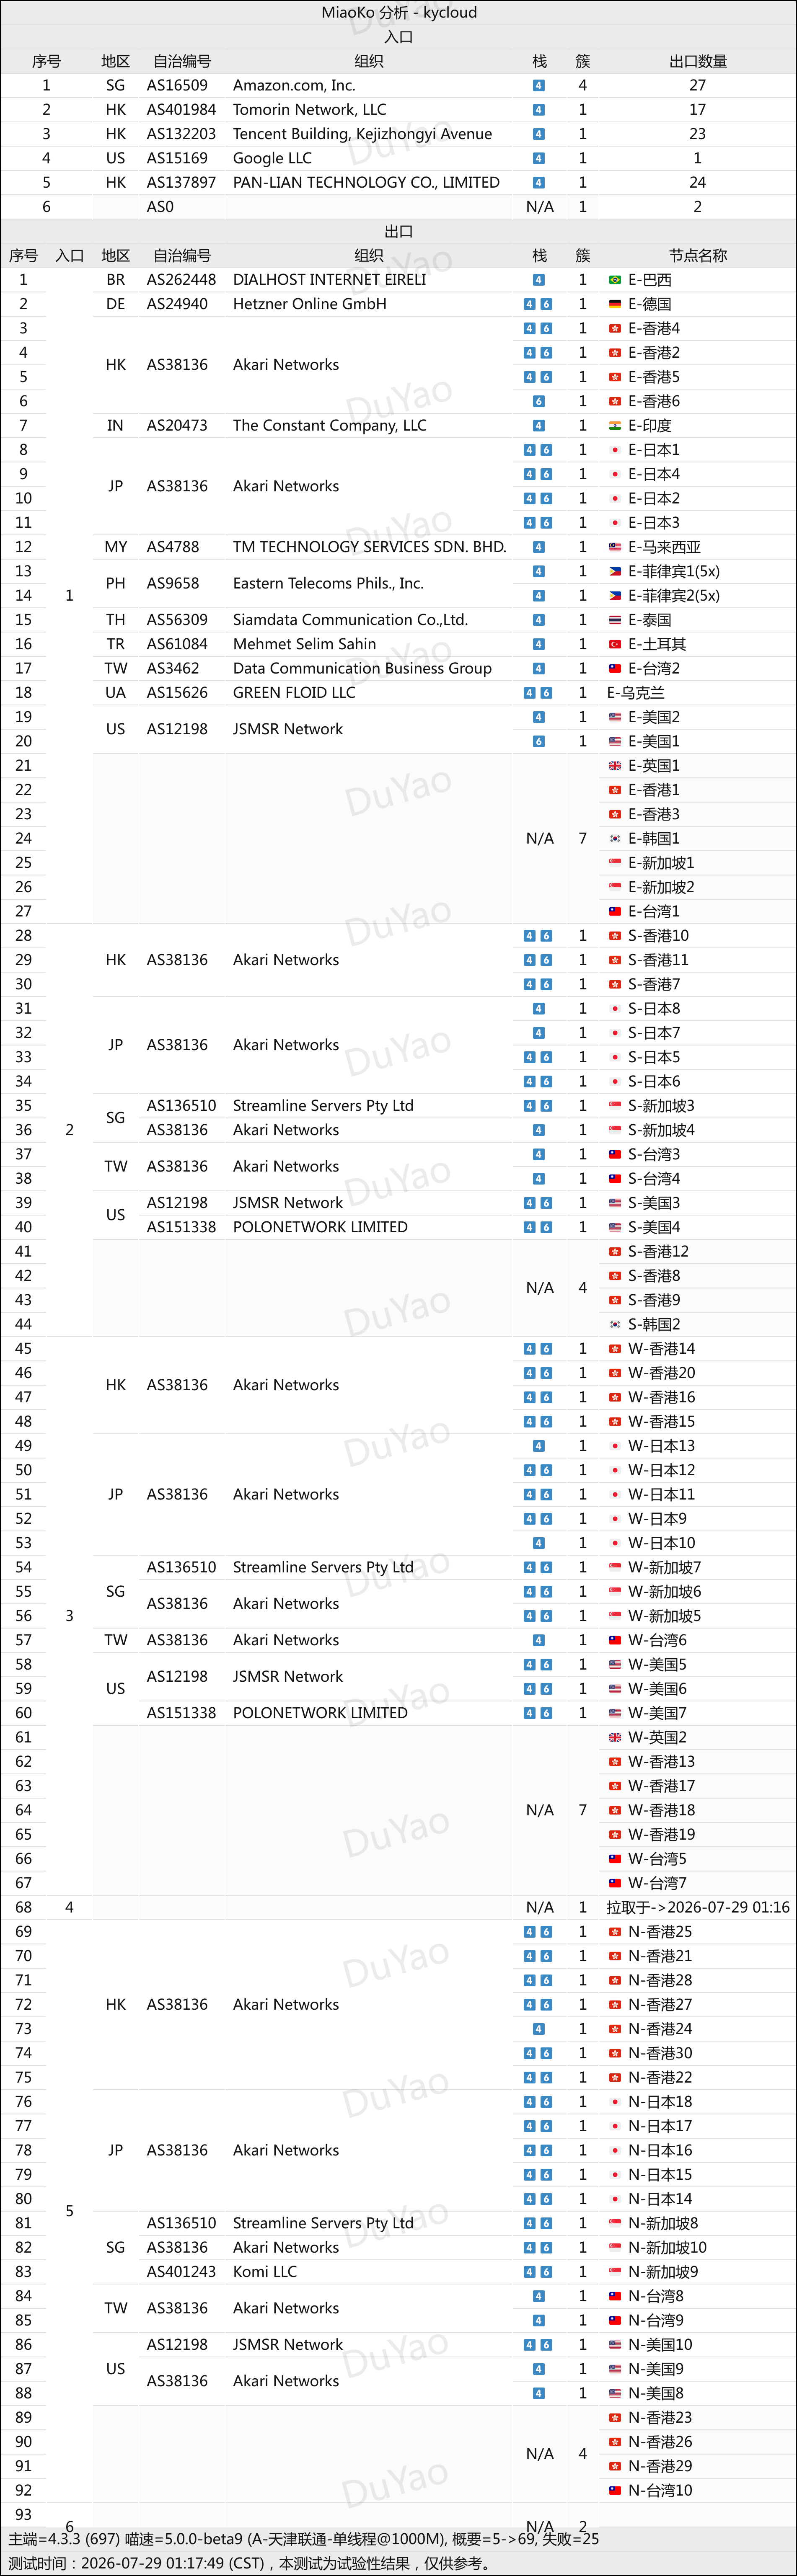The width and height of the screenshot is (797, 2576).
Task: Click the IPv4 badge in E-巴西 row
Action: [x=539, y=280]
